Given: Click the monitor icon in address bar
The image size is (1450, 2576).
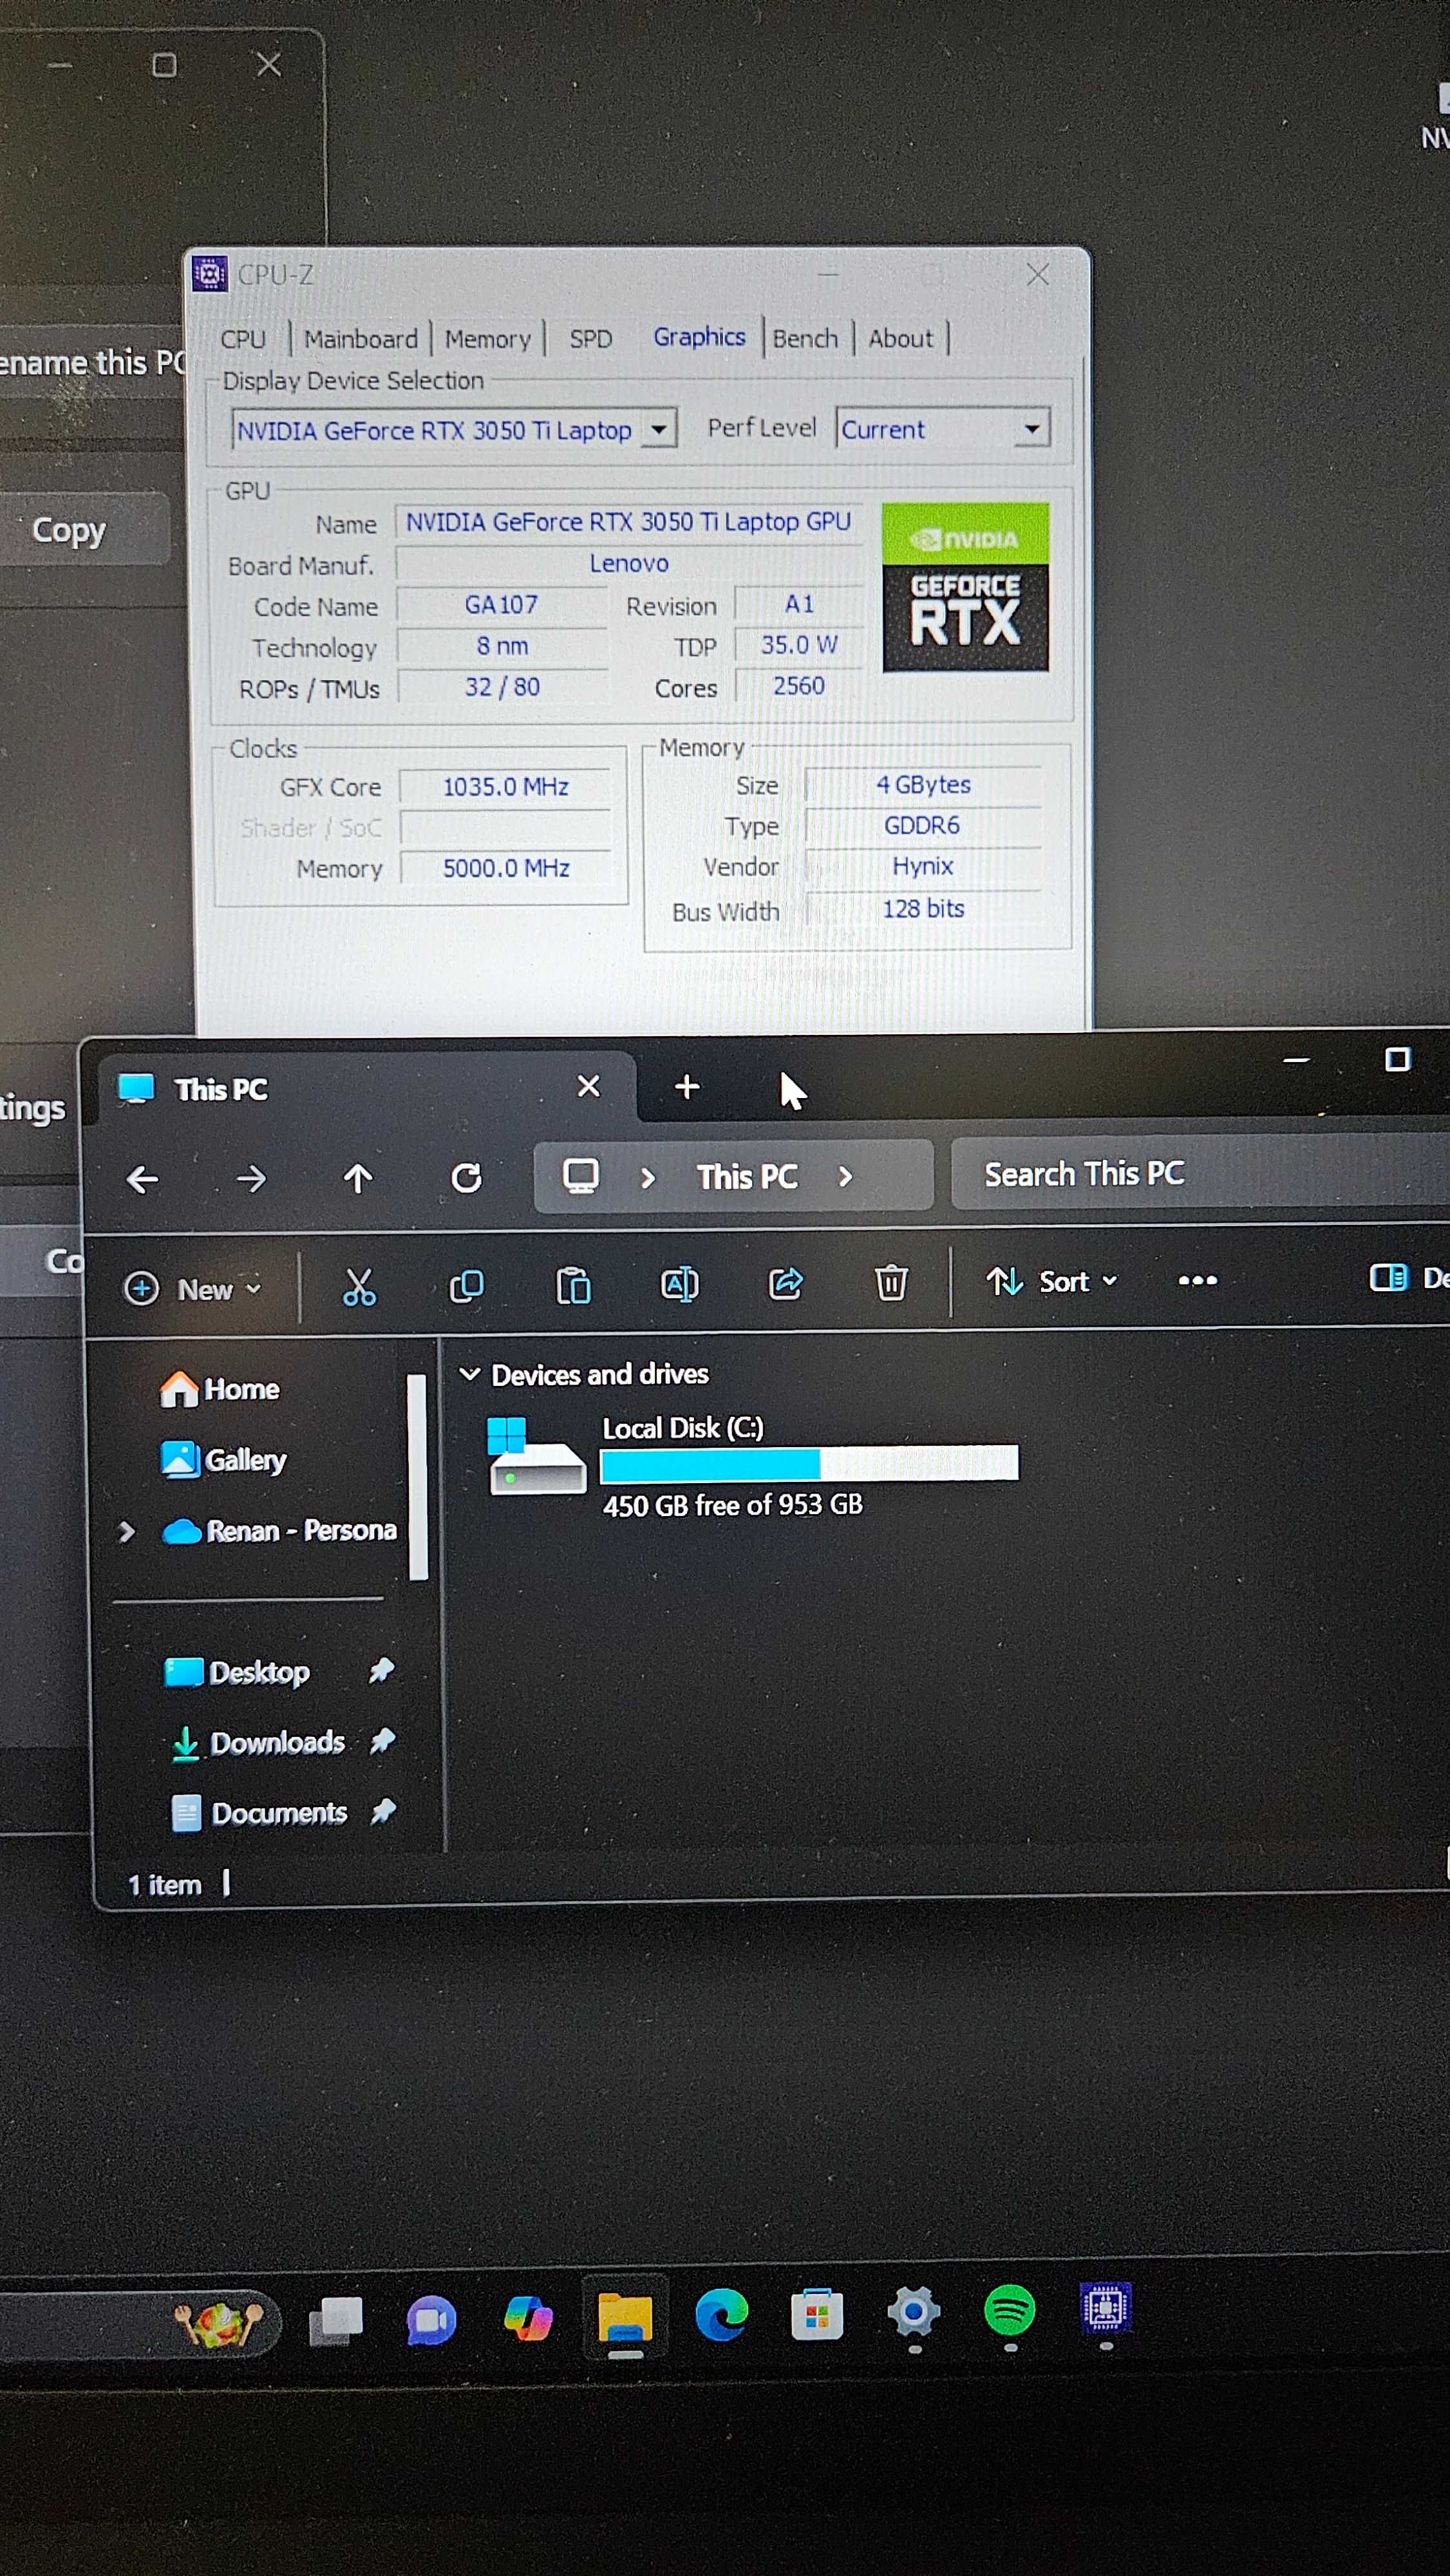Looking at the screenshot, I should [x=580, y=1176].
